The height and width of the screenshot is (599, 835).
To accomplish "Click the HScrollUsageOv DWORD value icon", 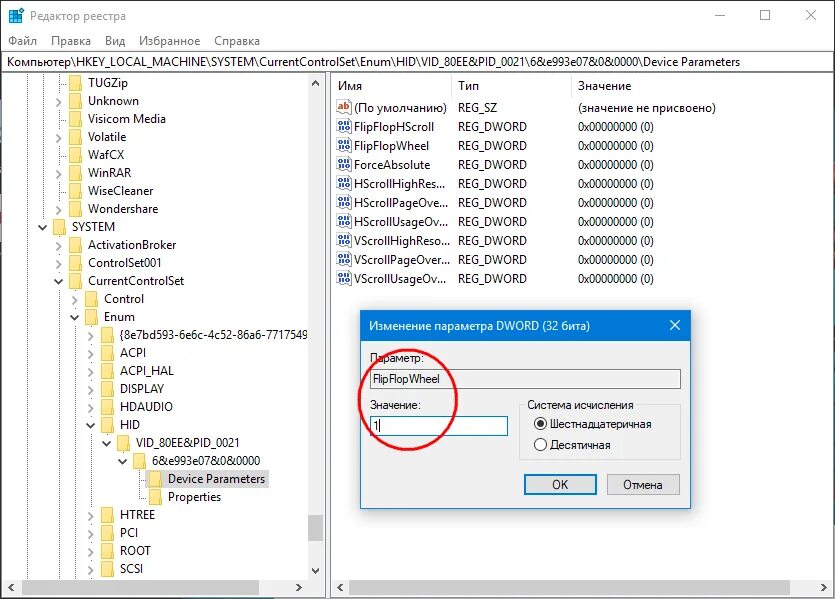I will pyautogui.click(x=343, y=221).
